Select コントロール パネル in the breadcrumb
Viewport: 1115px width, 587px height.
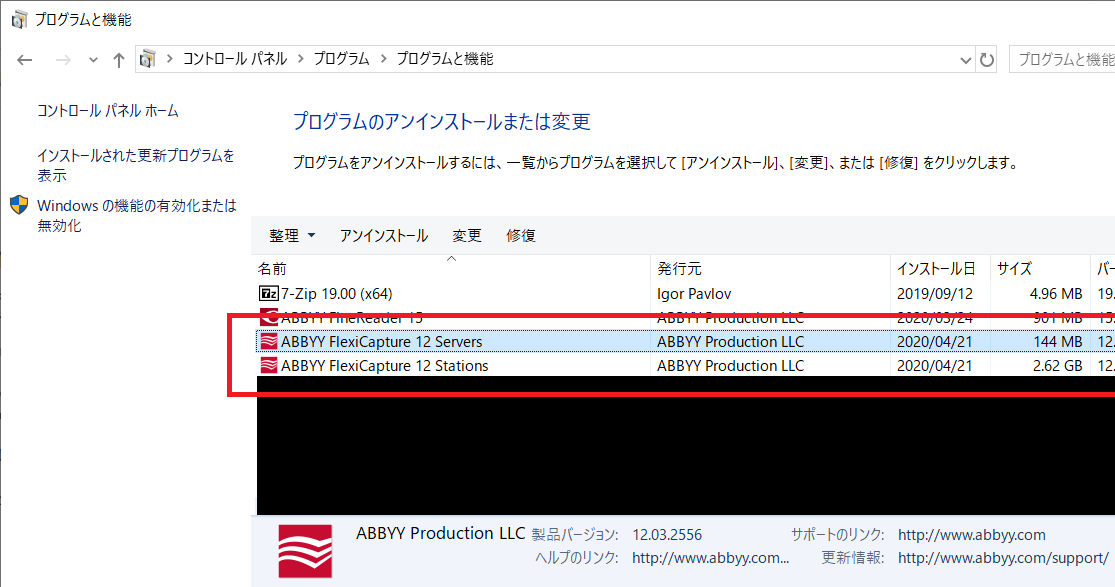(235, 59)
